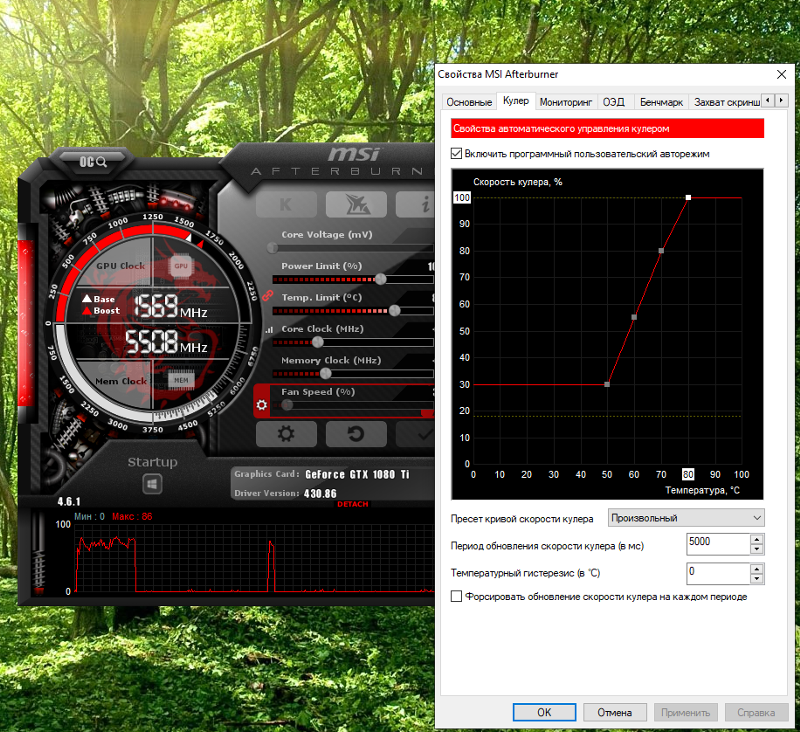Open the Захват скриншотов tab

coord(724,102)
